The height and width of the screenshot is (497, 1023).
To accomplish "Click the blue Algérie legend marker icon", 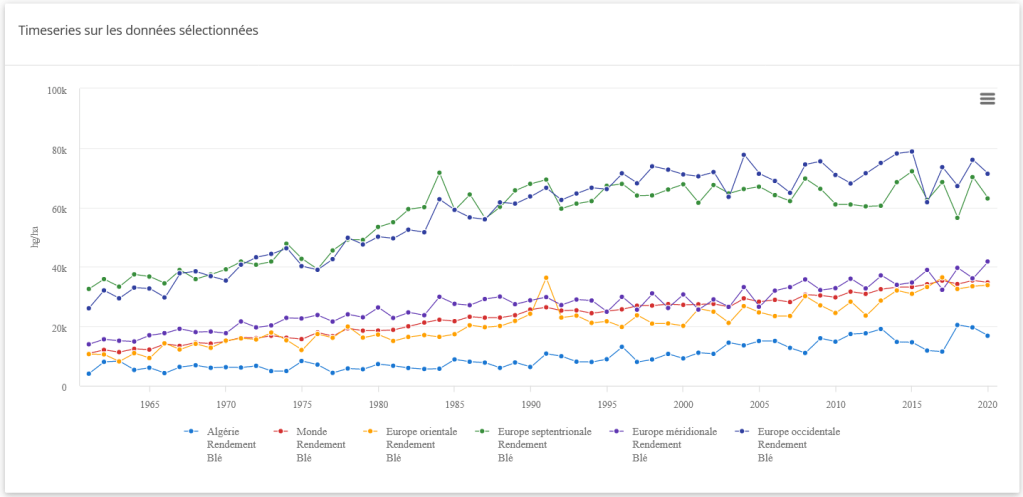I will (190, 432).
